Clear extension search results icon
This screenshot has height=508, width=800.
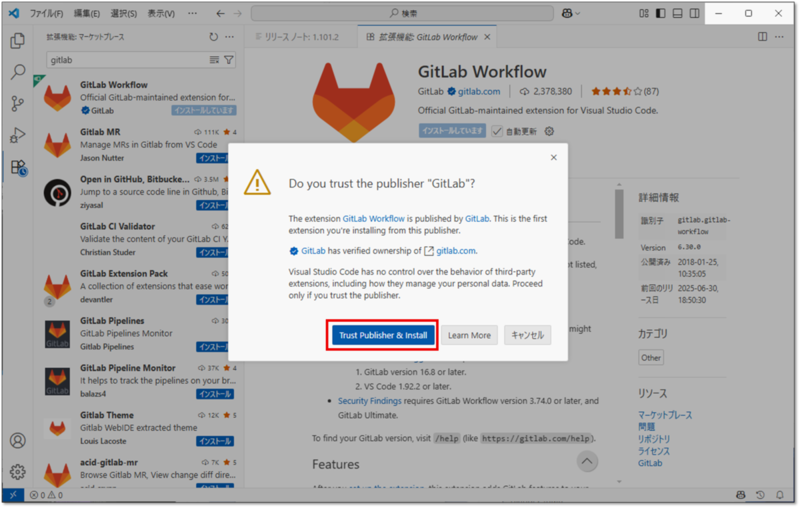(x=214, y=60)
